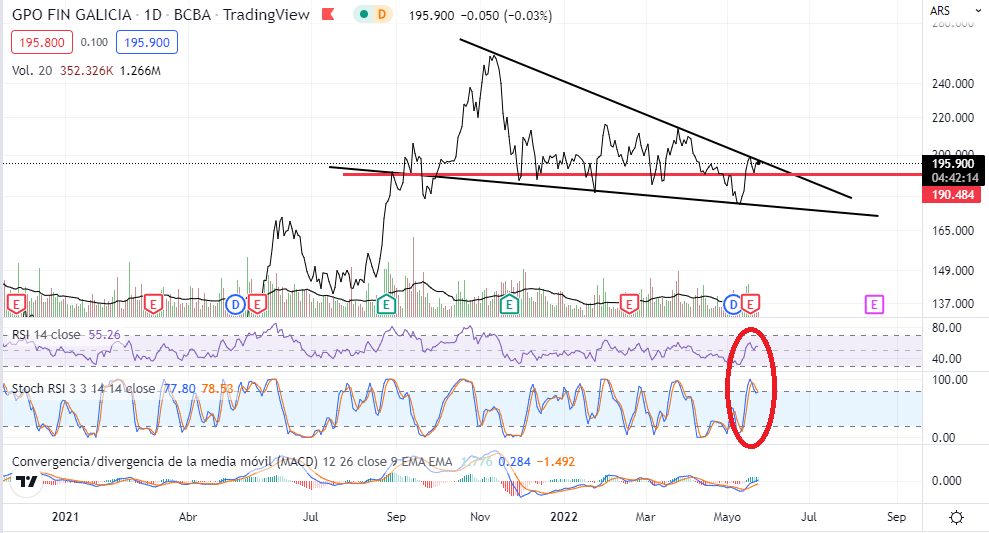The image size is (989, 533).
Task: Open the red E earnings marker at chart's left edge
Action: point(15,305)
